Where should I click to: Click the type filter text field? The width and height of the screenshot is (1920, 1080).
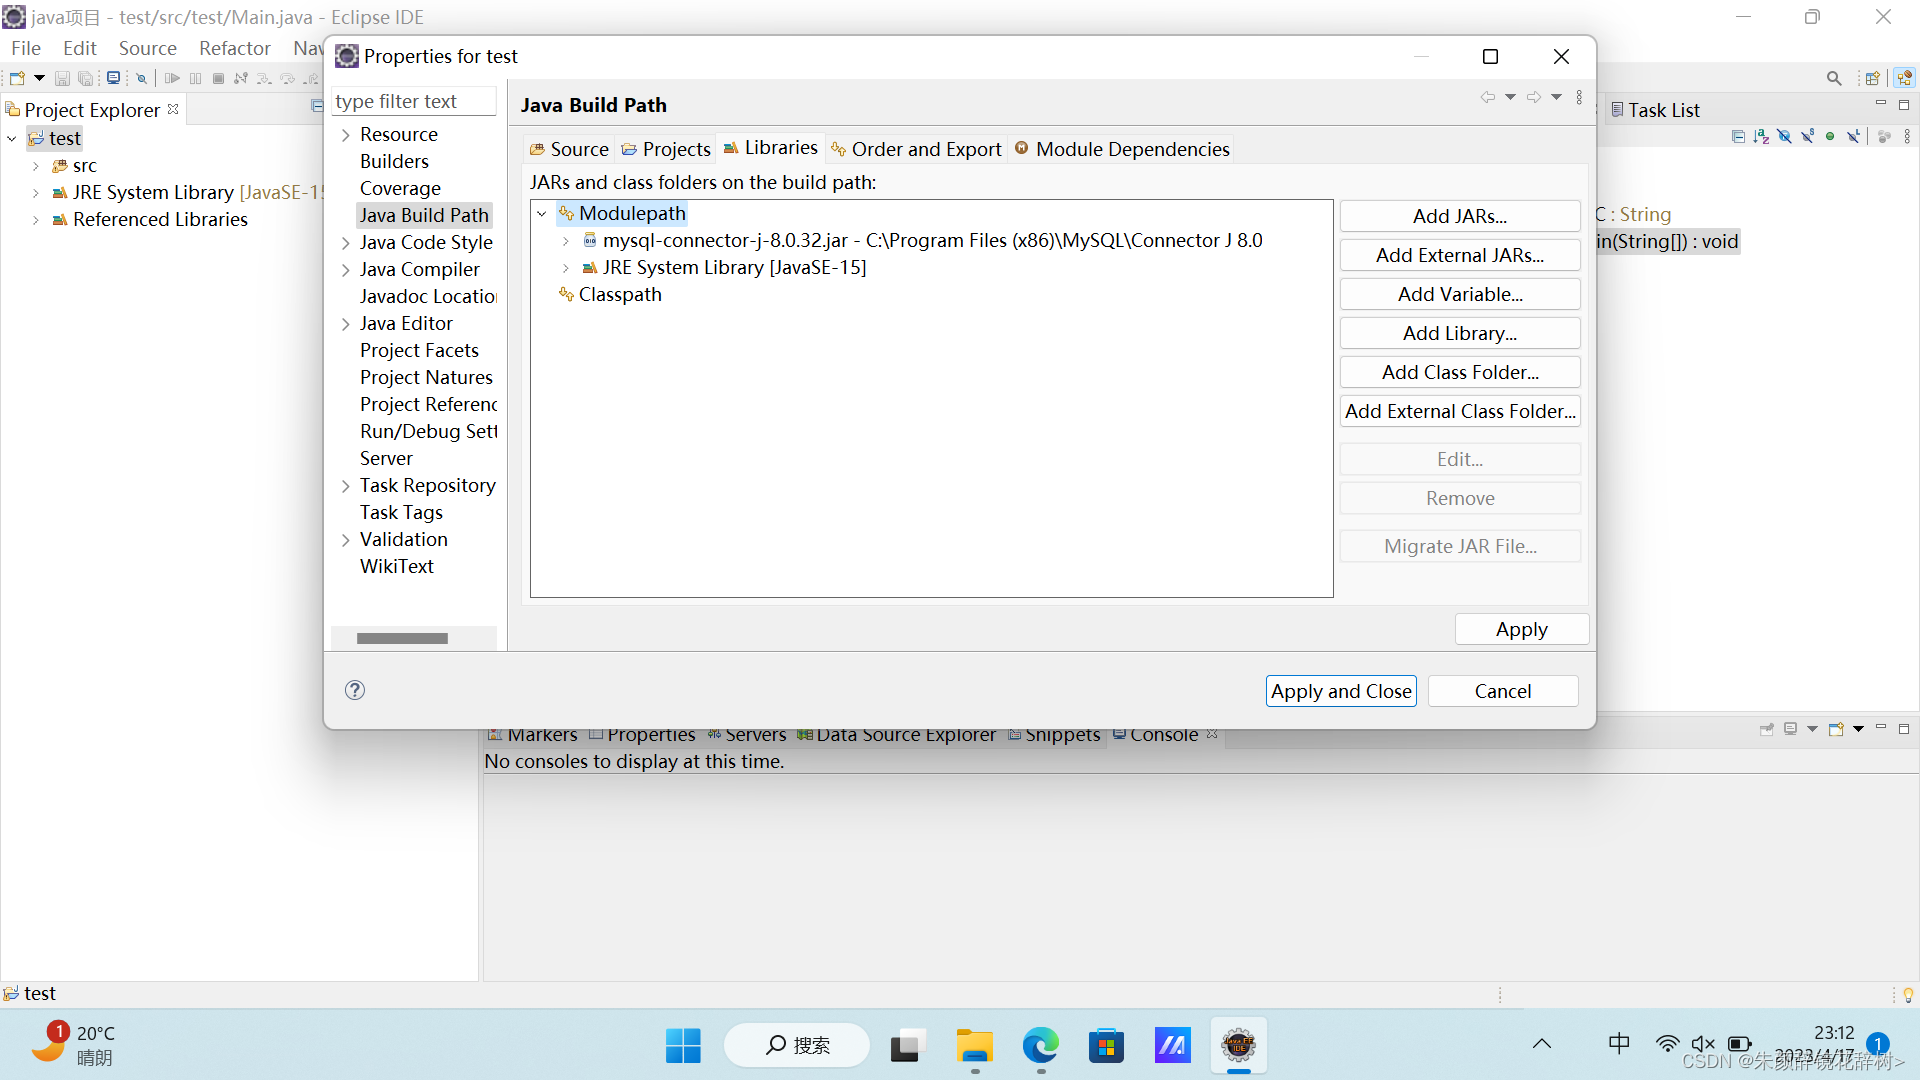pyautogui.click(x=413, y=102)
